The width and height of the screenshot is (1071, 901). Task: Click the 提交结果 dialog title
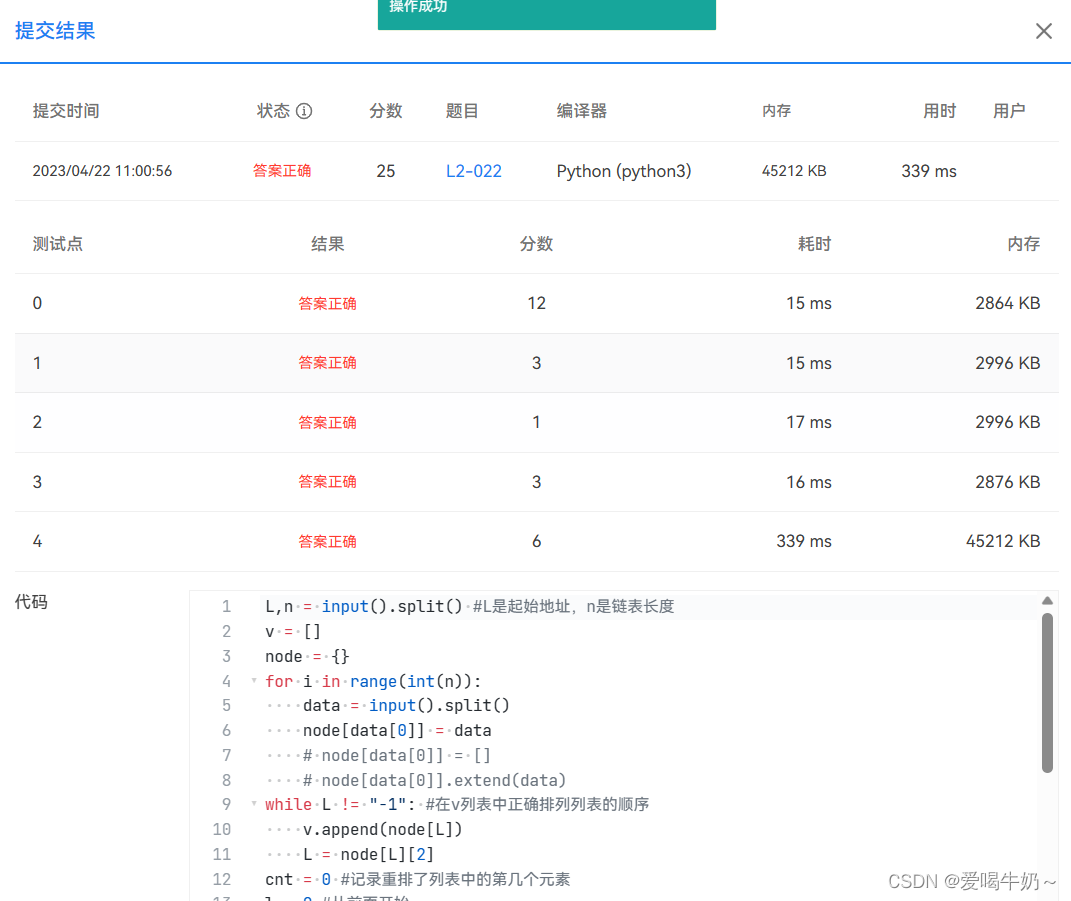(x=54, y=31)
